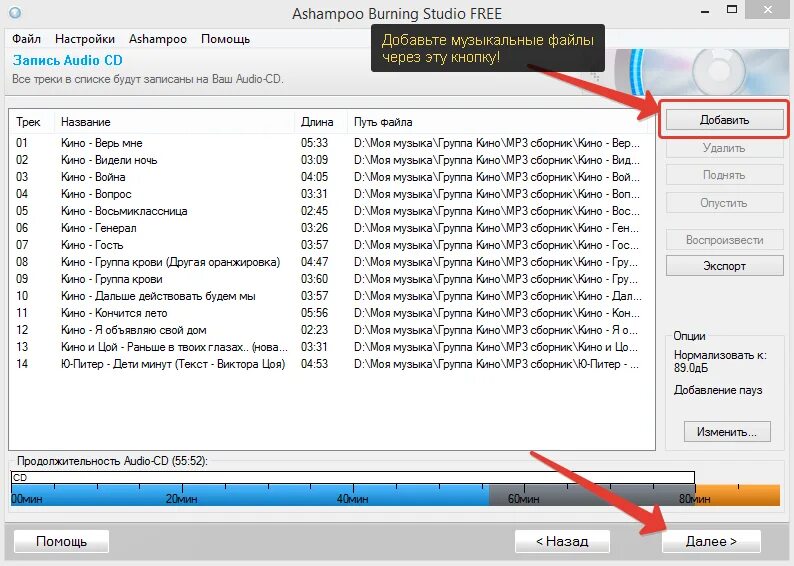This screenshot has width=794, height=566.
Task: Click the Продолжительность Audio-CD (55:52) label
Action: click(112, 461)
